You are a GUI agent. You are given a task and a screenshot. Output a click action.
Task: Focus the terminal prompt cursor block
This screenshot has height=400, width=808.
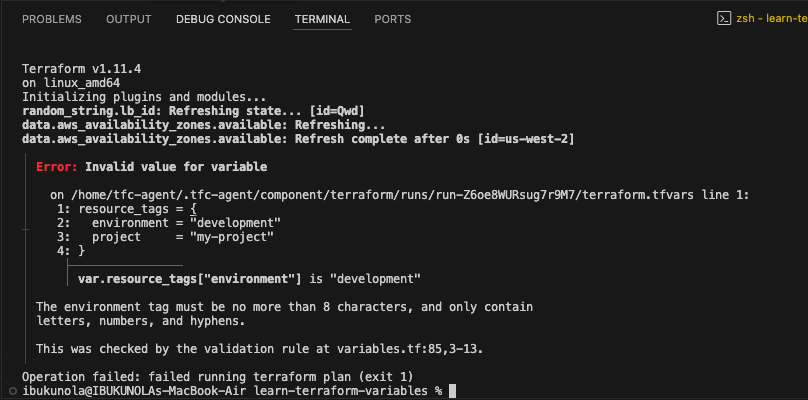452,391
